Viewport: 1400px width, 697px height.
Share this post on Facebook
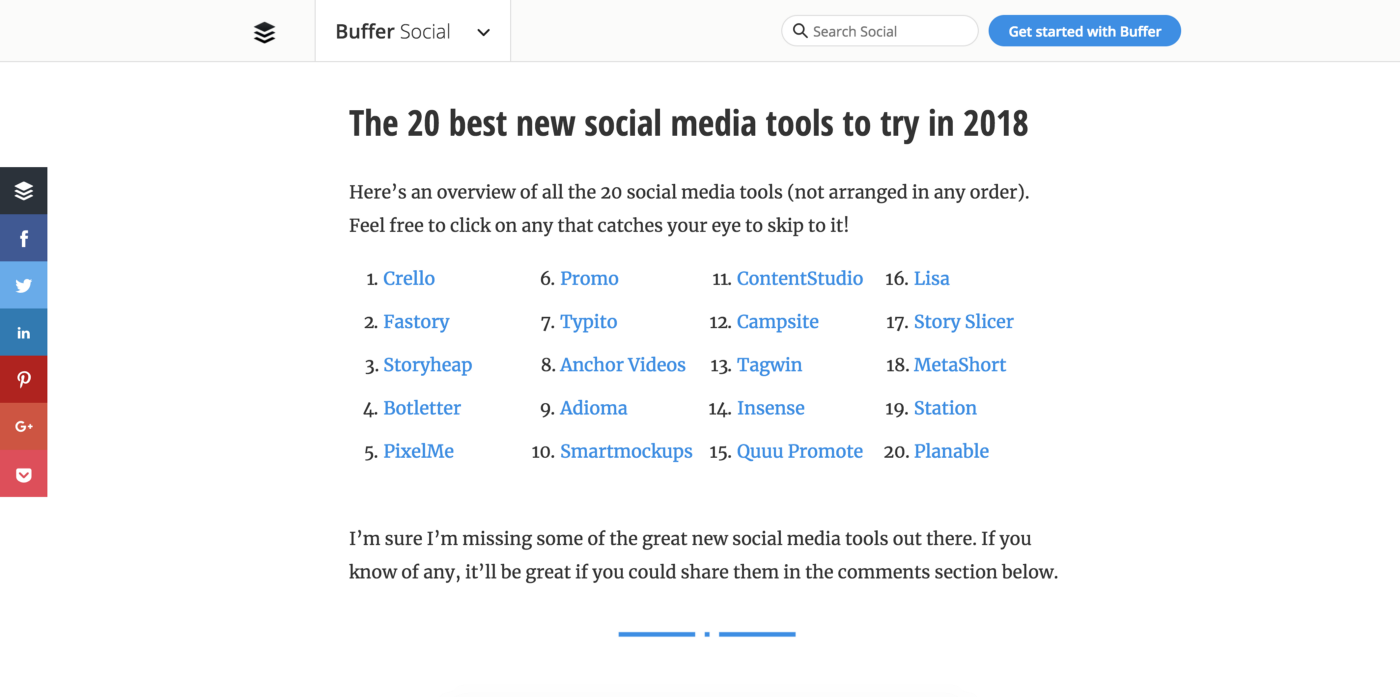point(24,238)
